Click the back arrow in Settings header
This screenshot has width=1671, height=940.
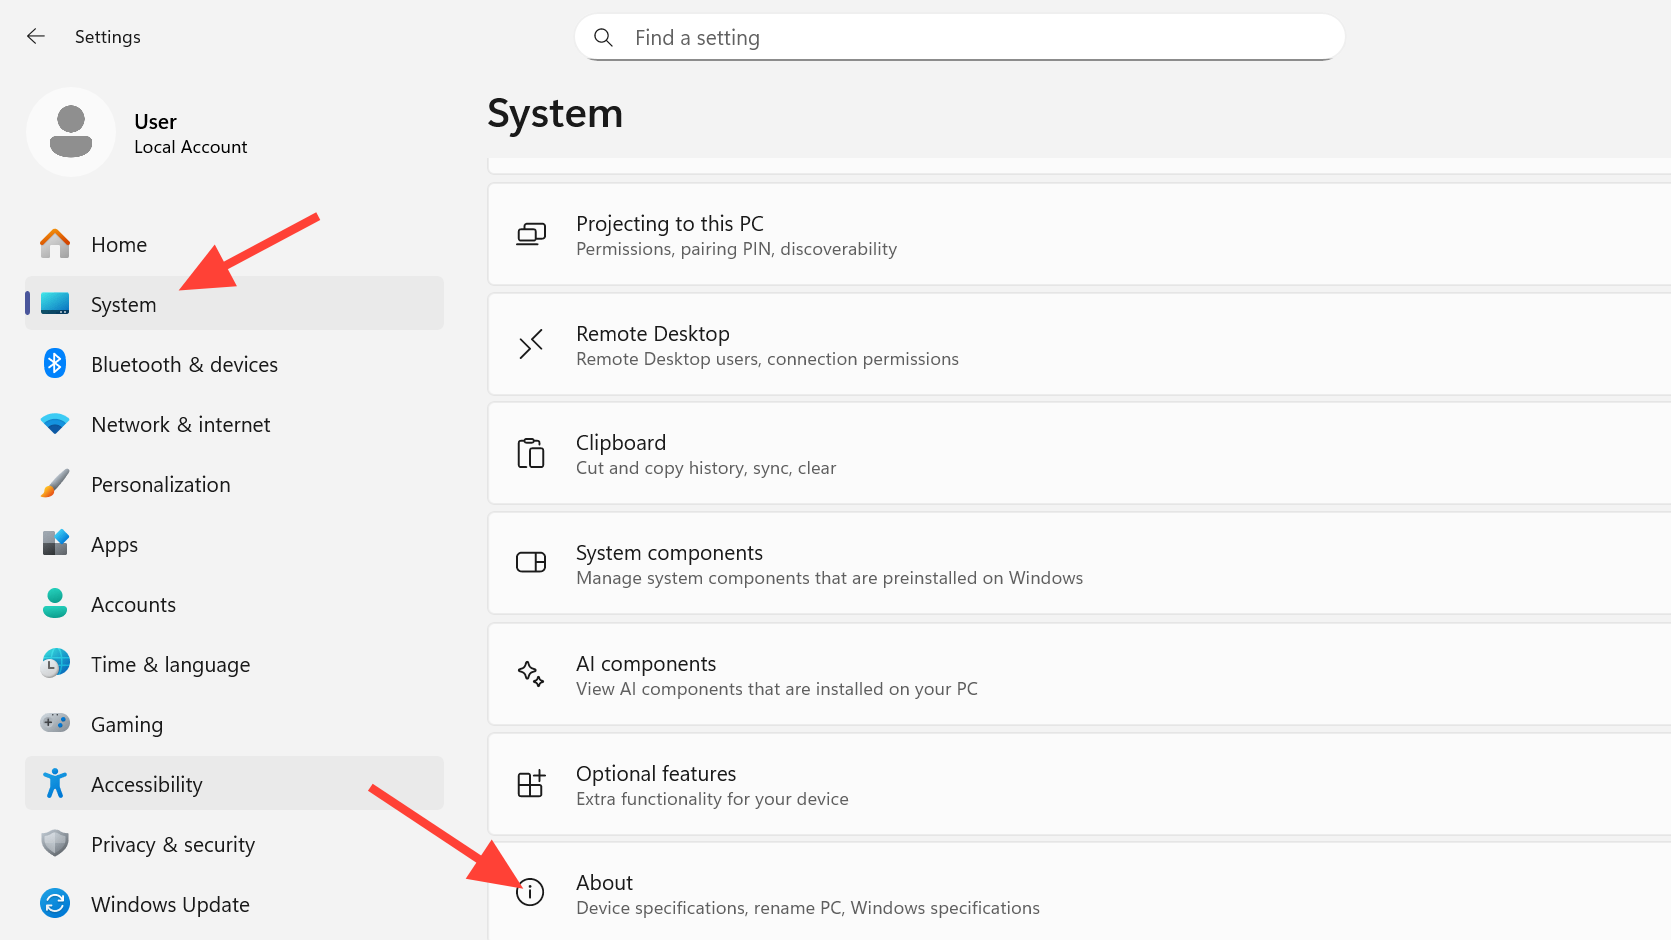[x=36, y=37]
